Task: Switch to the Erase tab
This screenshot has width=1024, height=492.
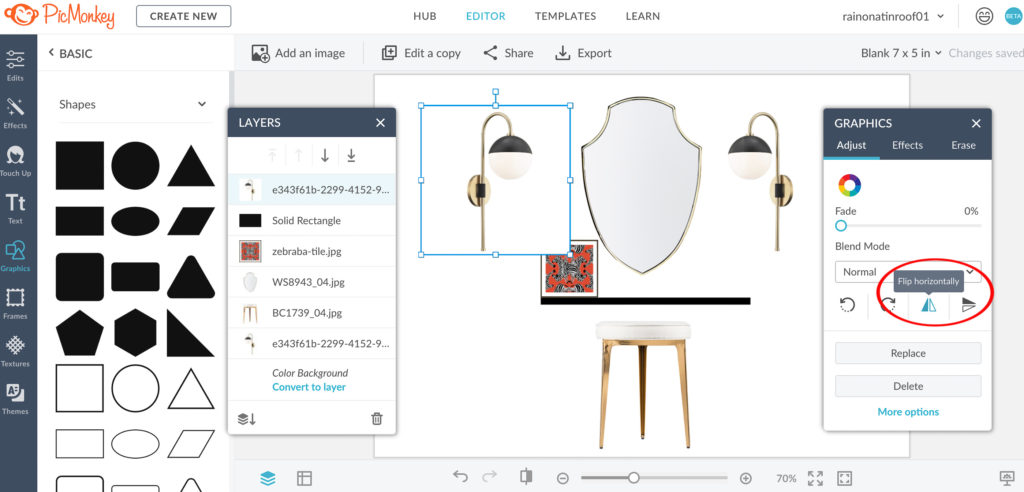Action: 963,145
